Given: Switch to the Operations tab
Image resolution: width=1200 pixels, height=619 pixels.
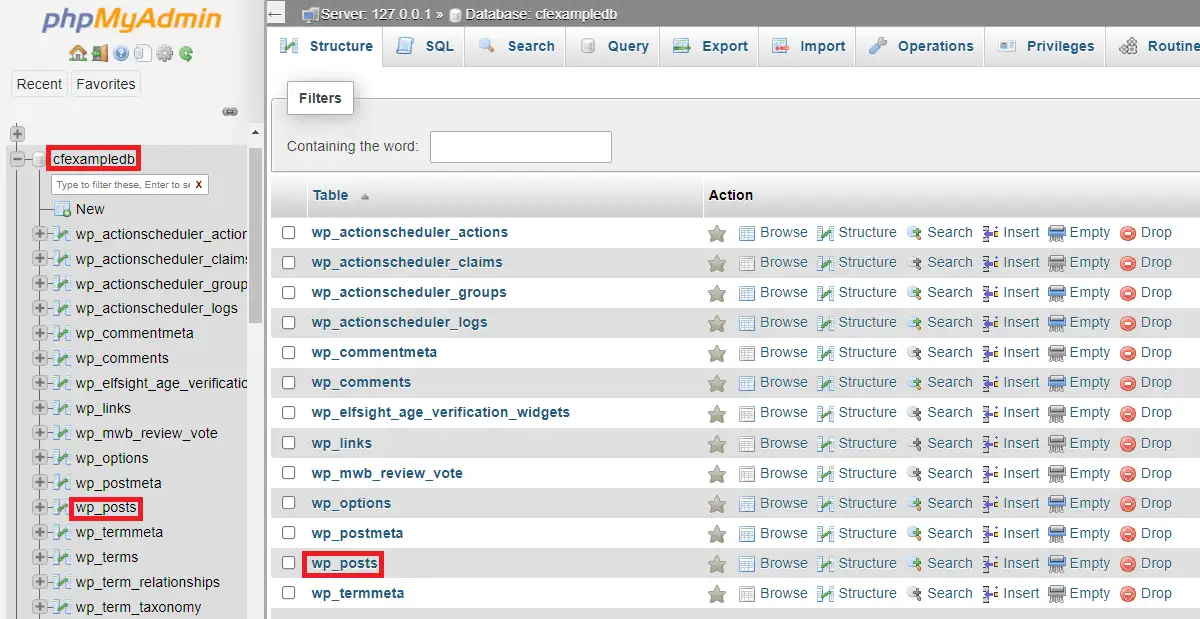Looking at the screenshot, I should coord(920,46).
